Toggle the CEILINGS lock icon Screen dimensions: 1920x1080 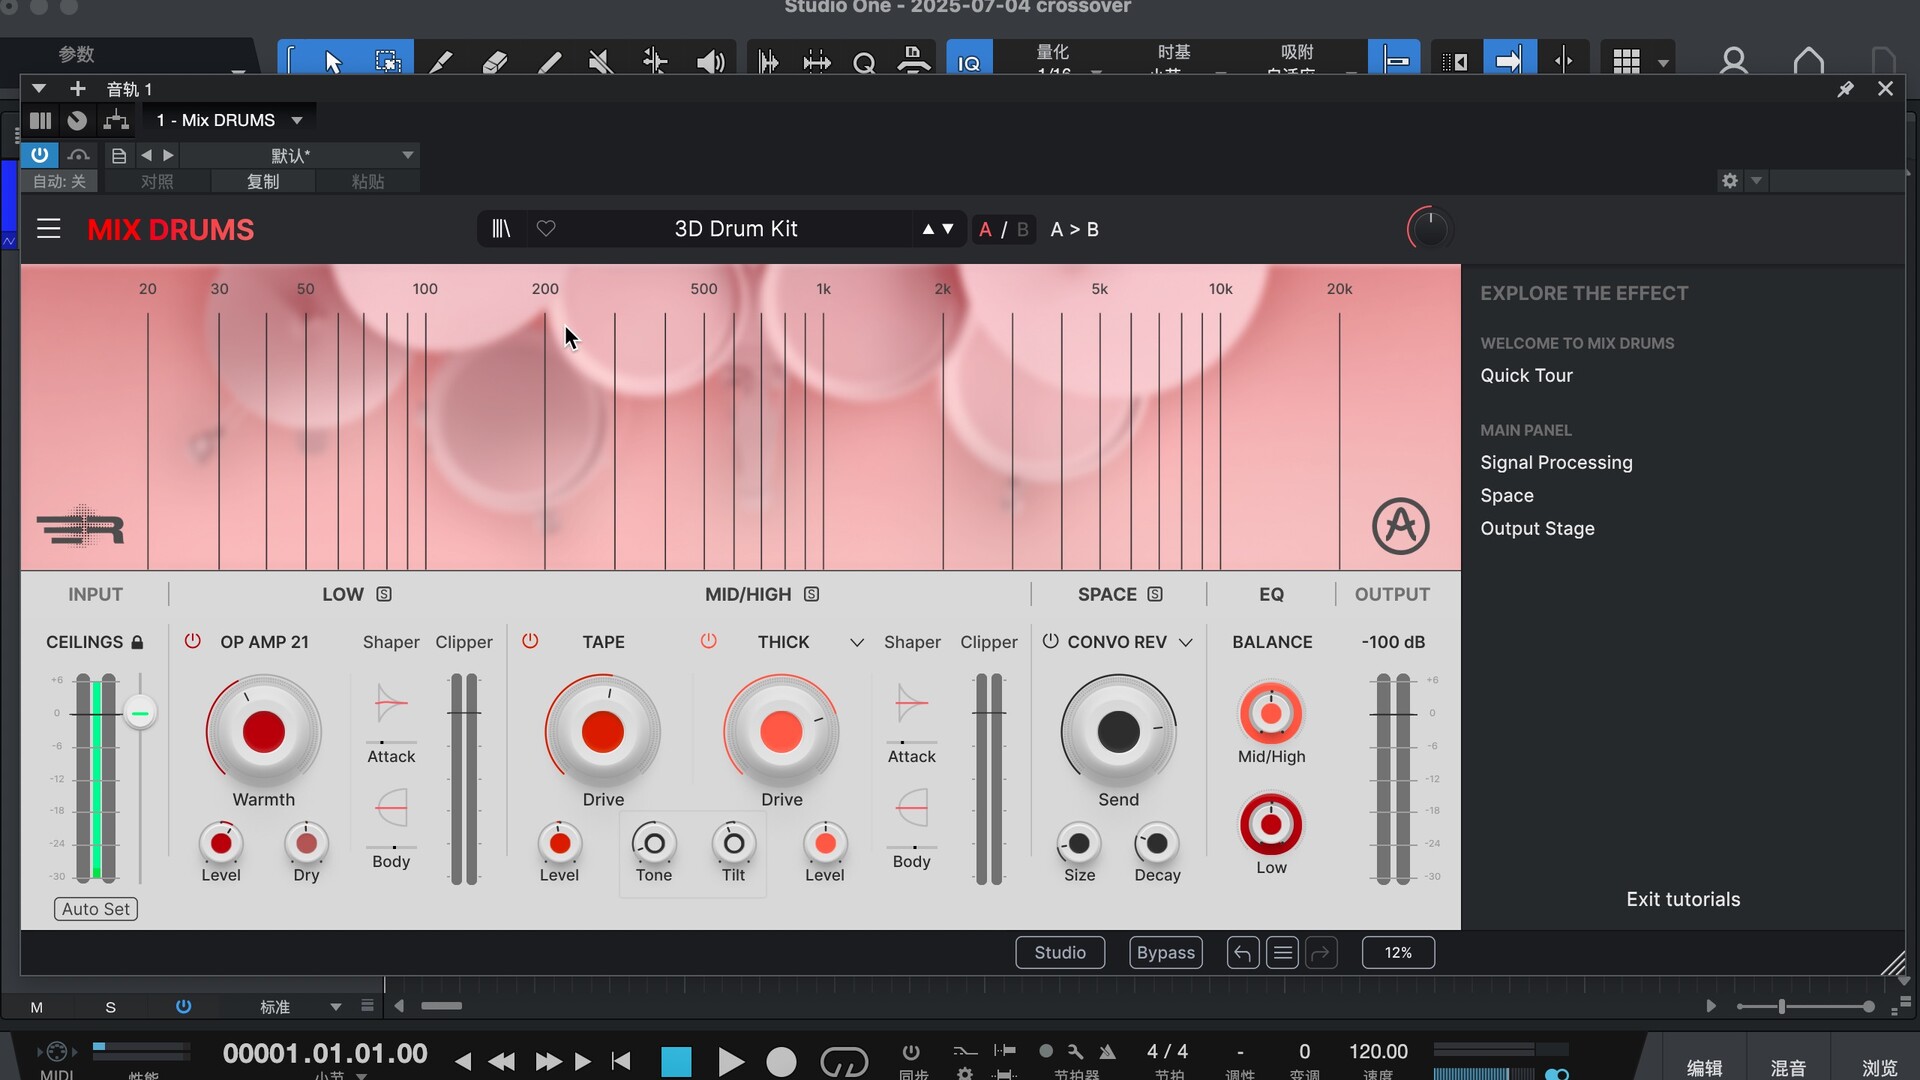(137, 642)
